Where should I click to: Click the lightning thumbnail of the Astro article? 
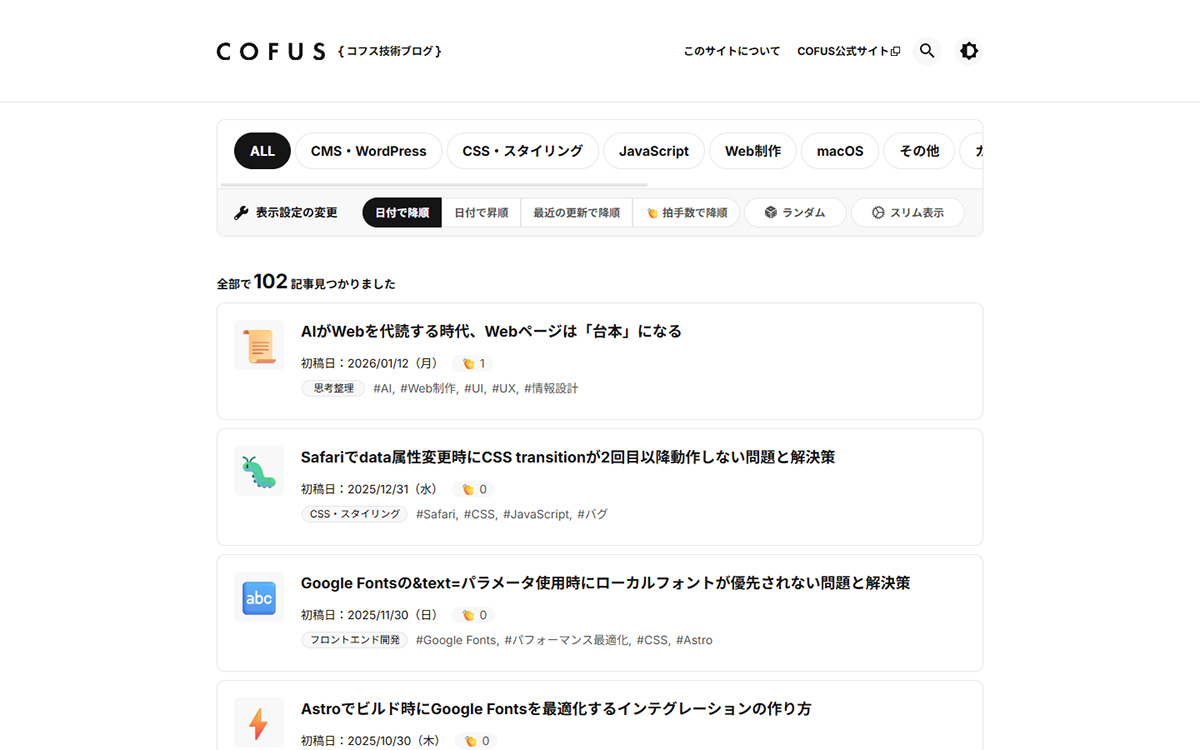coord(258,722)
